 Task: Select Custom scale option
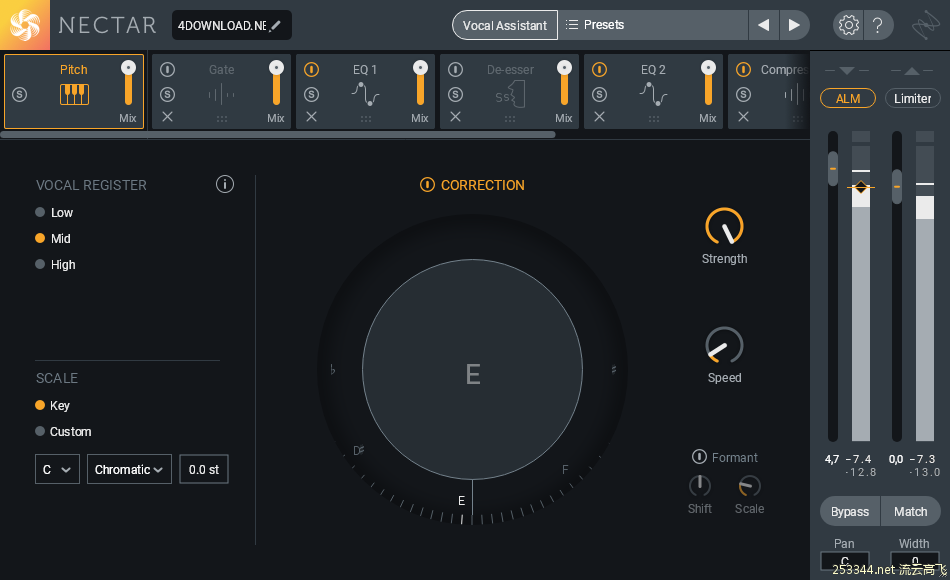click(63, 432)
